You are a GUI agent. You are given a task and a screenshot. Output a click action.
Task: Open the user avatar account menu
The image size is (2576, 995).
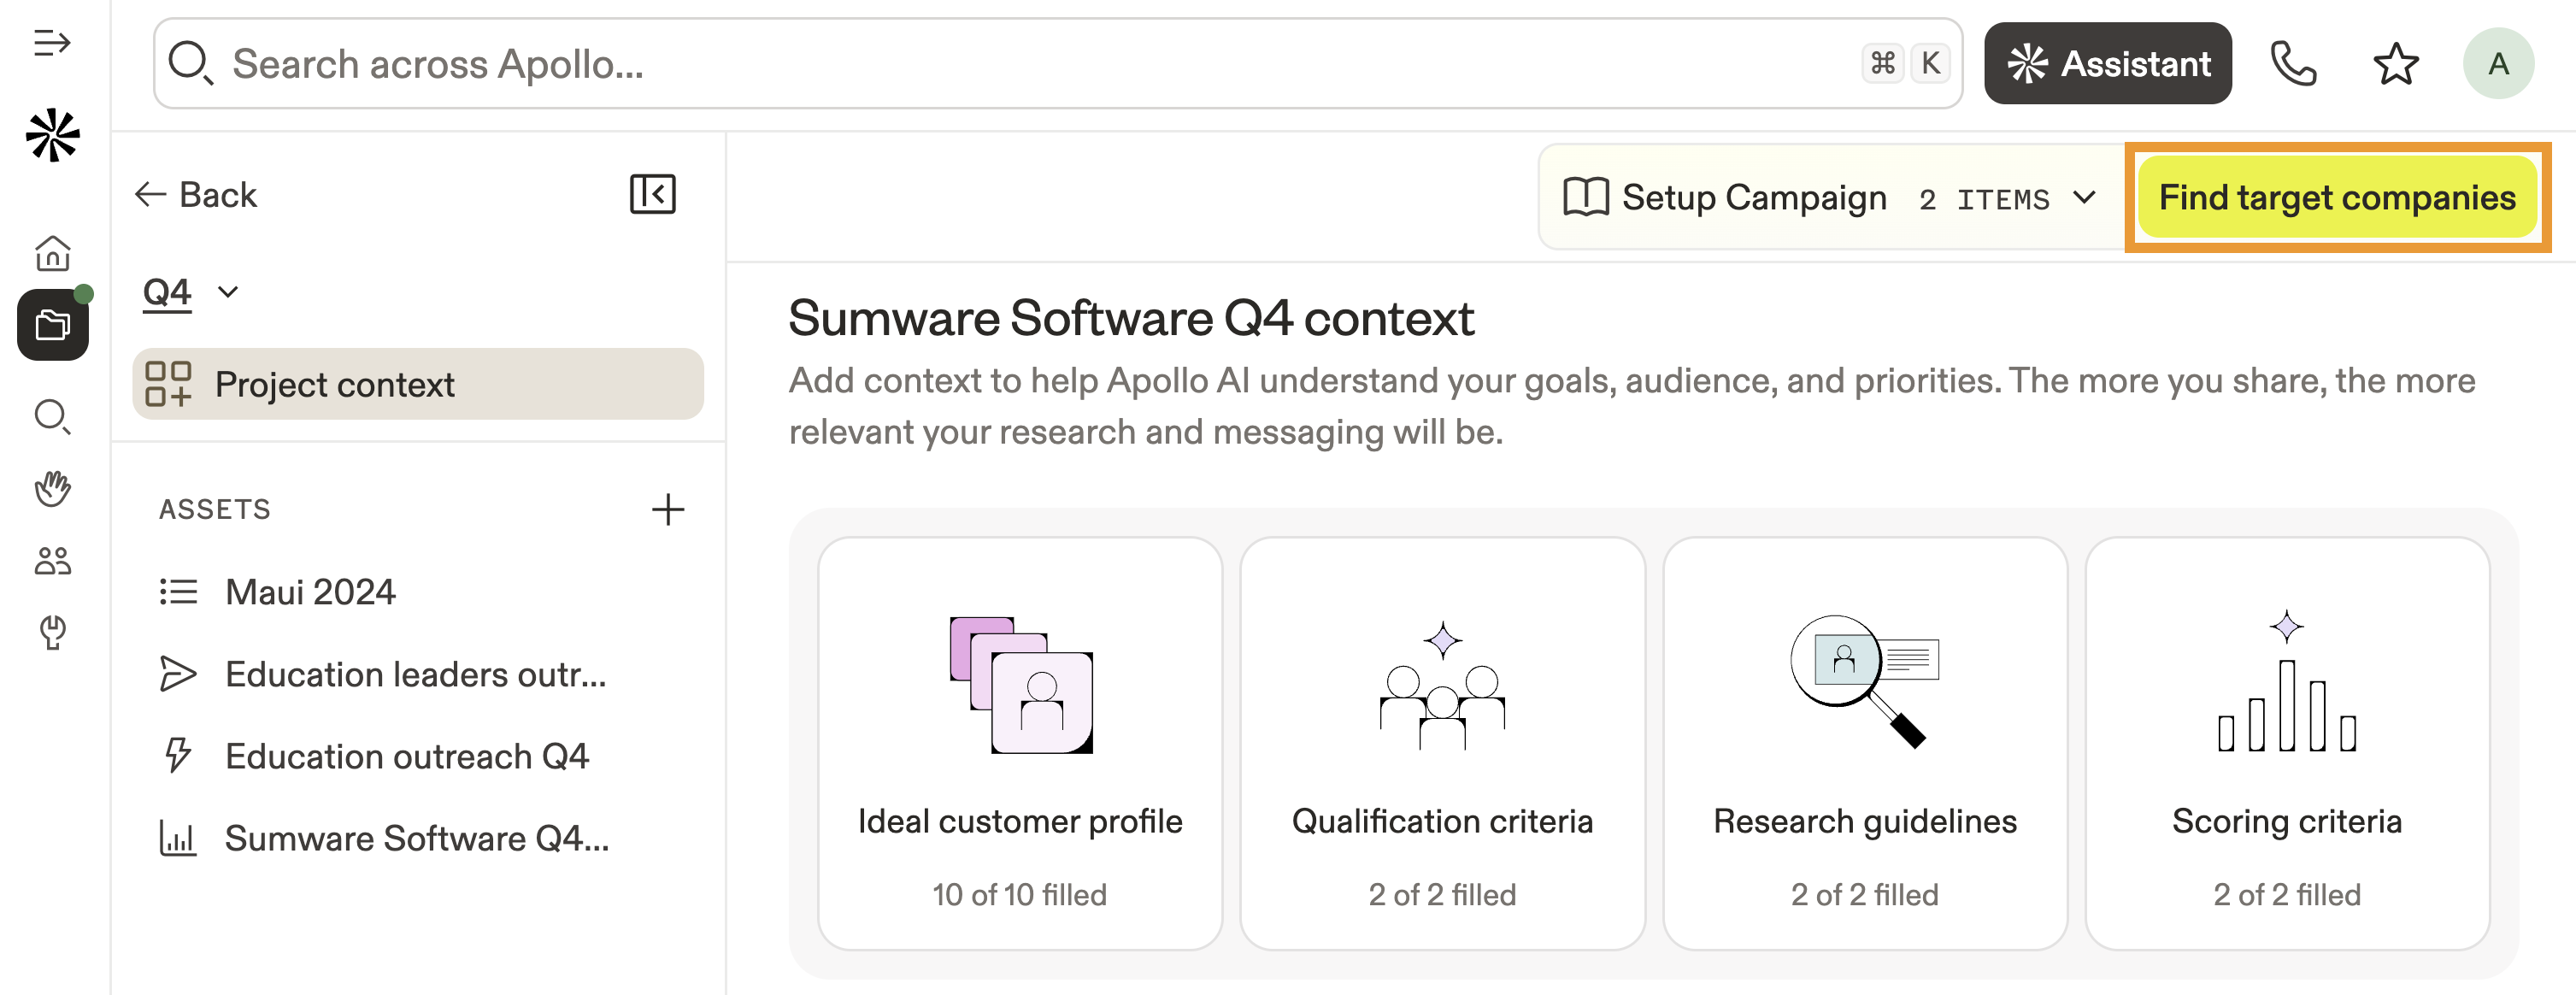[2497, 64]
